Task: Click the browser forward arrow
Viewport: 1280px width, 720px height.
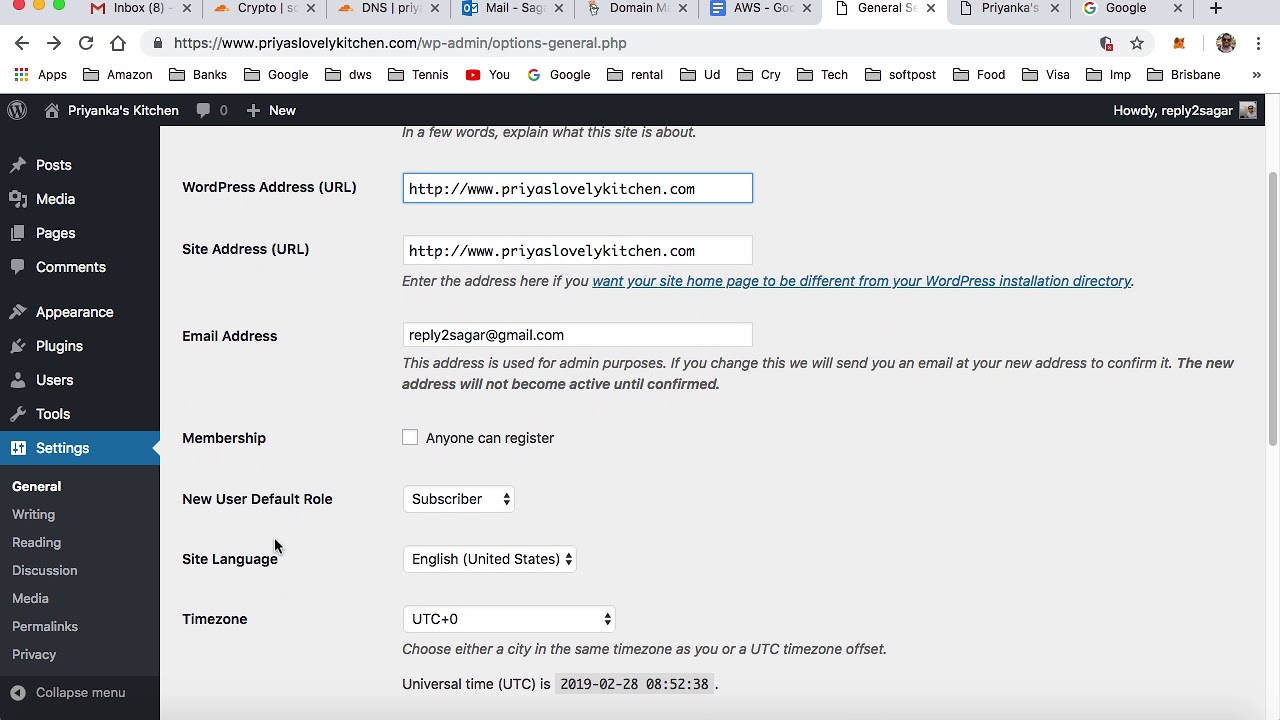Action: 54,43
